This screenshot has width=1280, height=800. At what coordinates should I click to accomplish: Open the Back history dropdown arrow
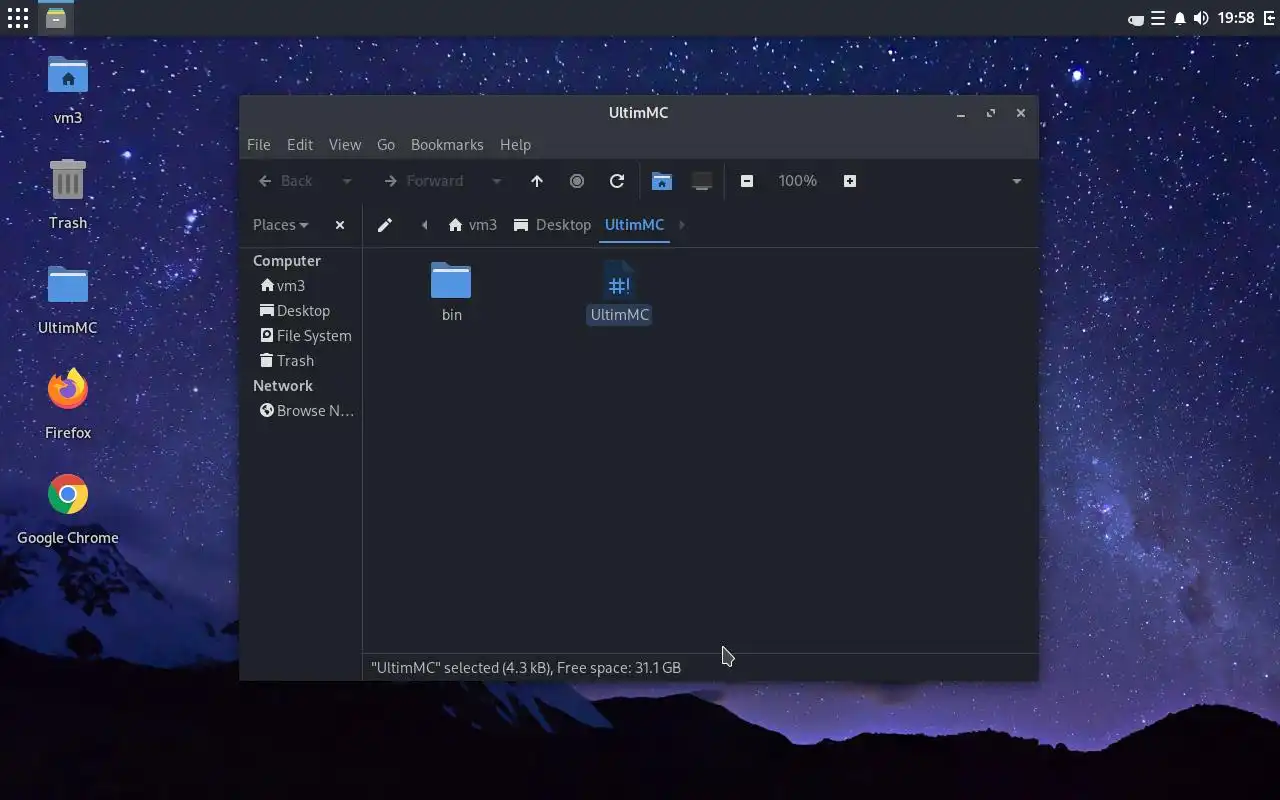click(x=347, y=181)
